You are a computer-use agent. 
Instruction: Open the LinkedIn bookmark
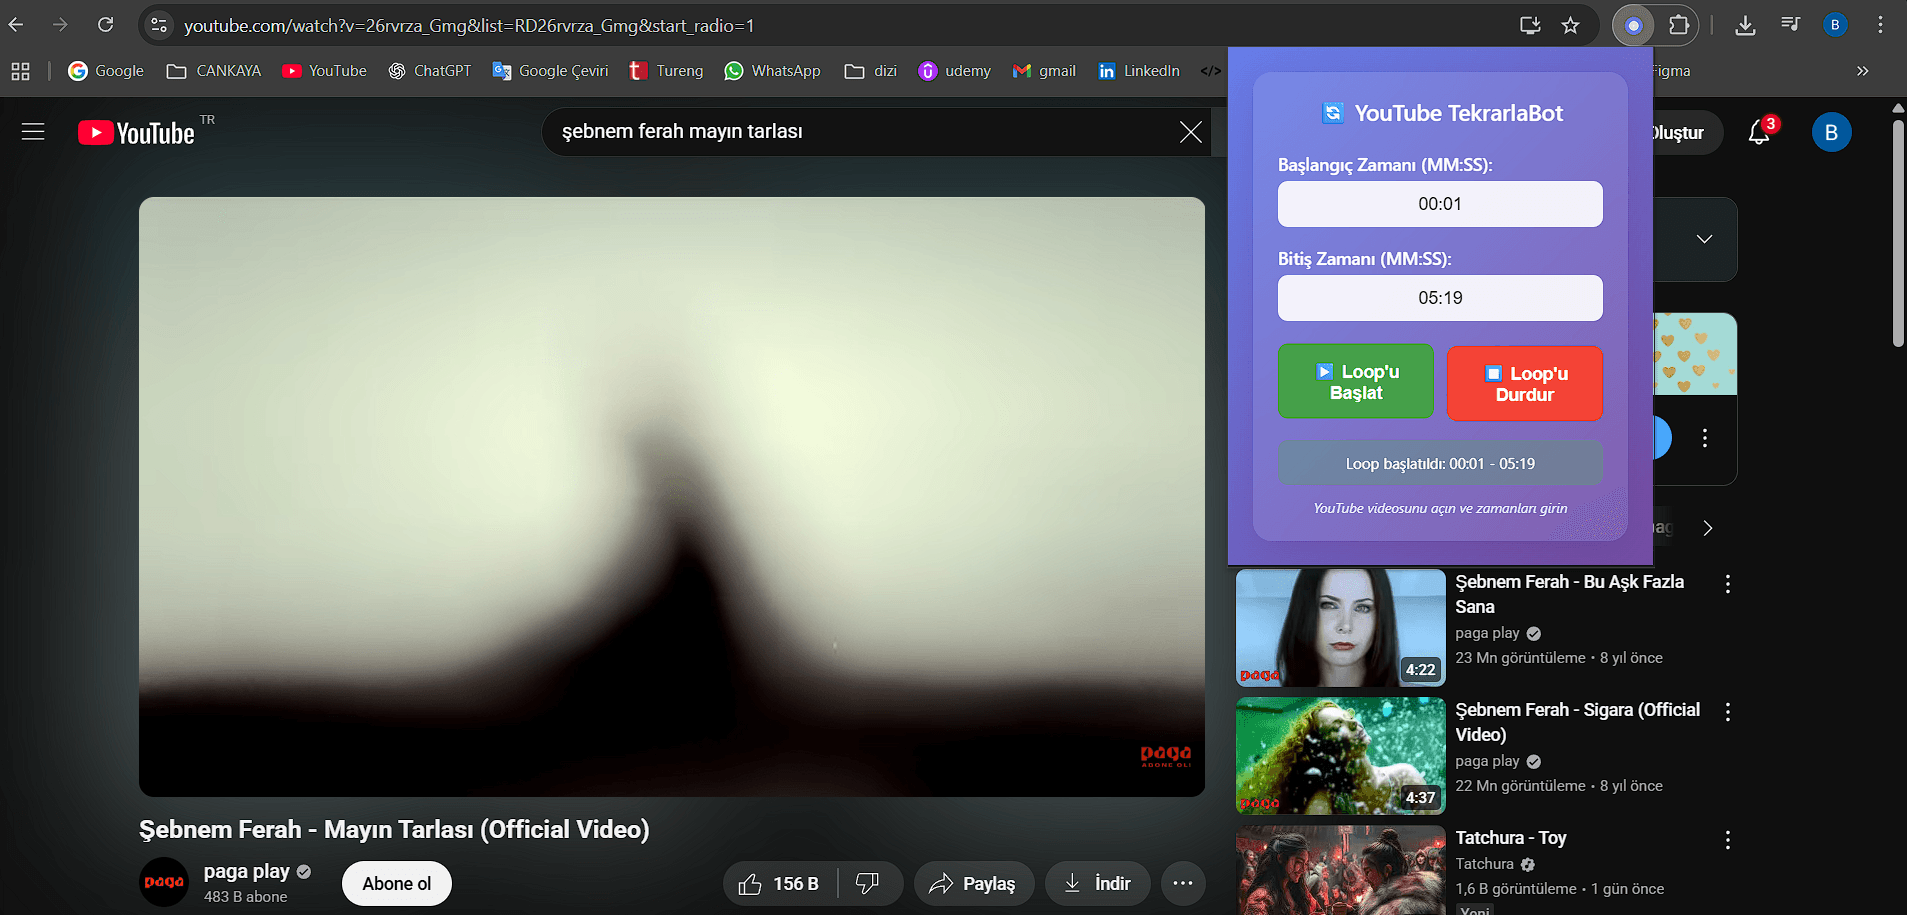[x=1139, y=71]
